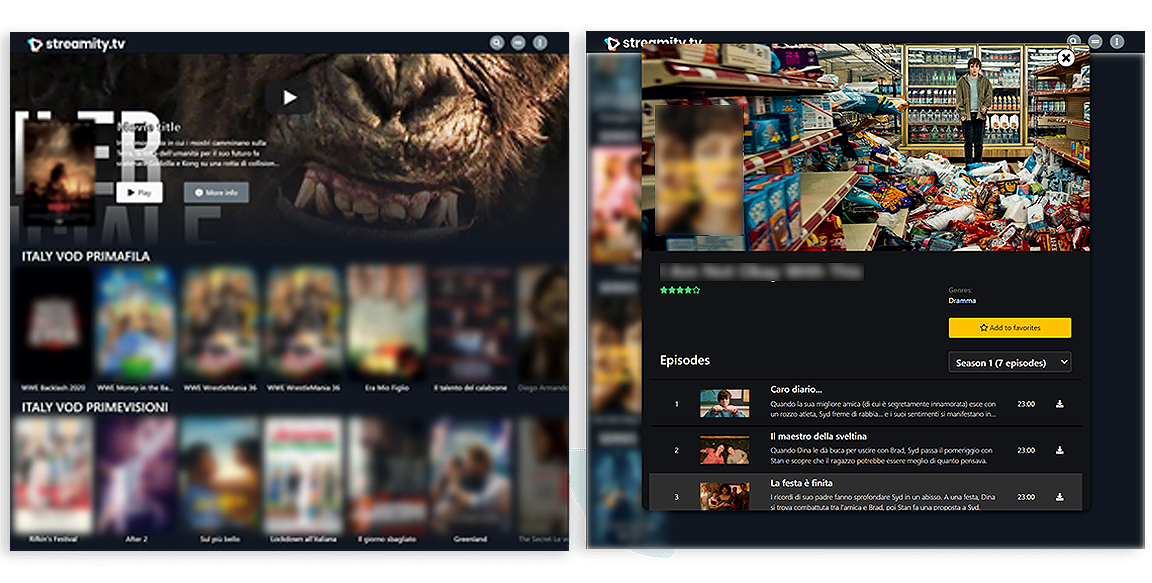This screenshot has height=583, width=1152.
Task: Close the series detail popup
Action: point(1066,58)
